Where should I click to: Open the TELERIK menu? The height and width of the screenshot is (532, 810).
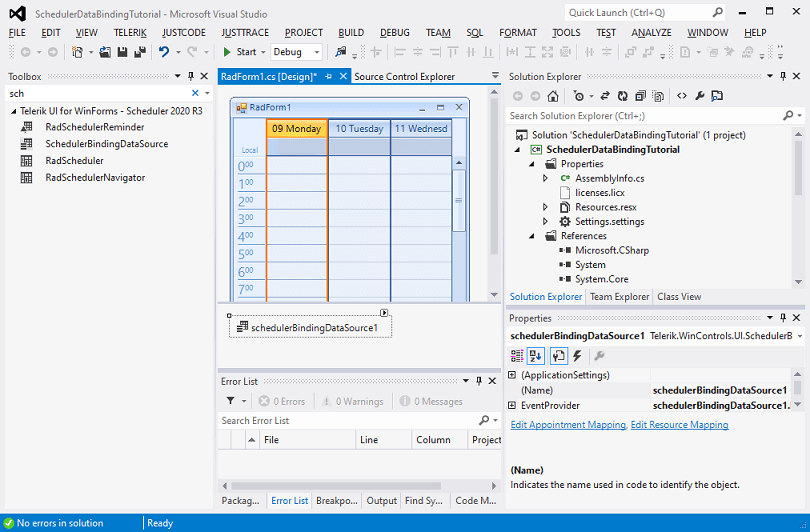coord(130,33)
